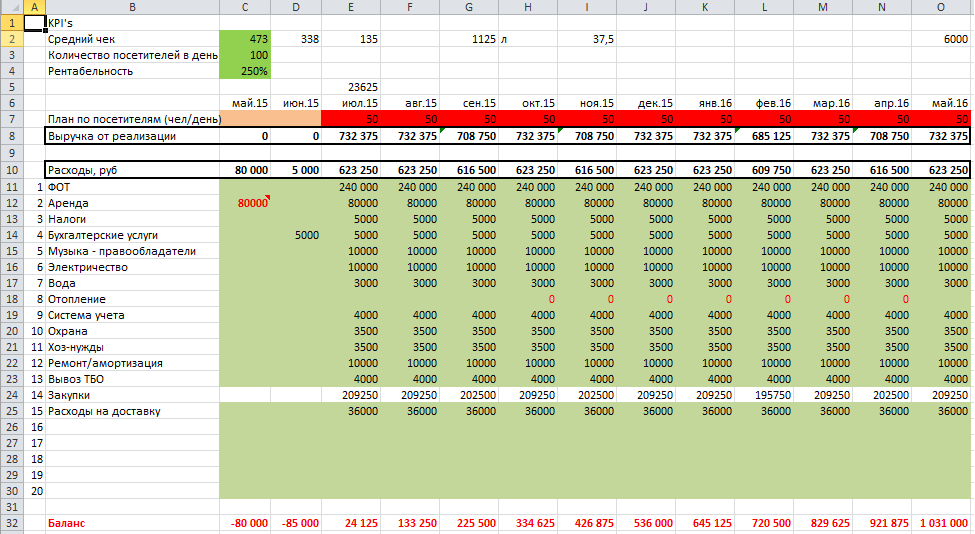Click the red 80000 Аренда cell
975x534 pixels.
point(245,203)
